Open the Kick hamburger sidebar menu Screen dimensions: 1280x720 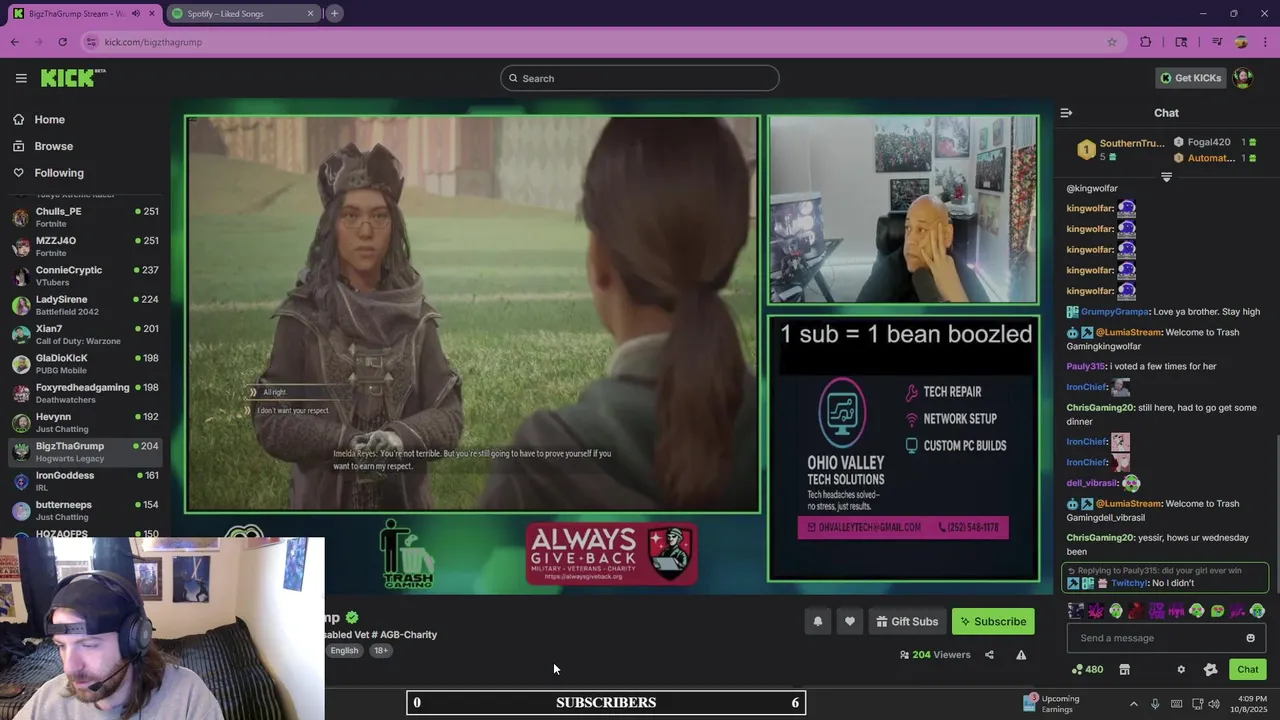(x=21, y=78)
